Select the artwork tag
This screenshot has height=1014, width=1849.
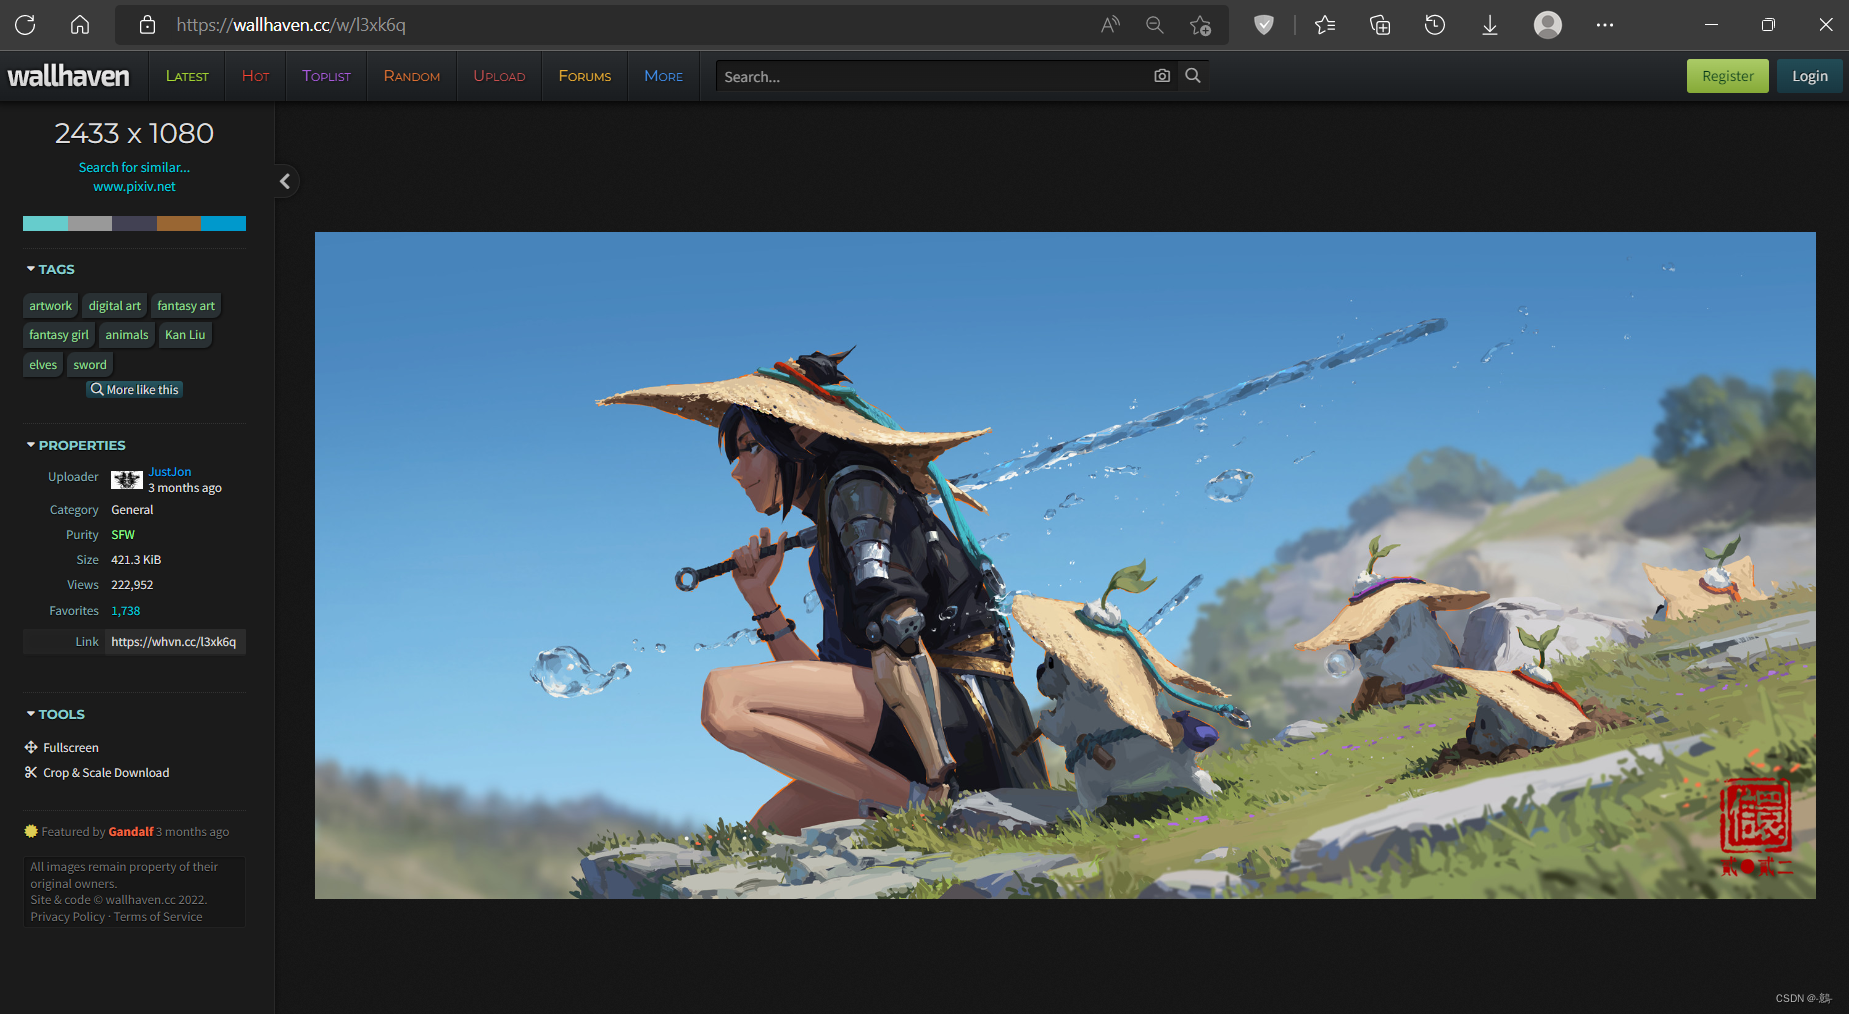click(x=50, y=305)
